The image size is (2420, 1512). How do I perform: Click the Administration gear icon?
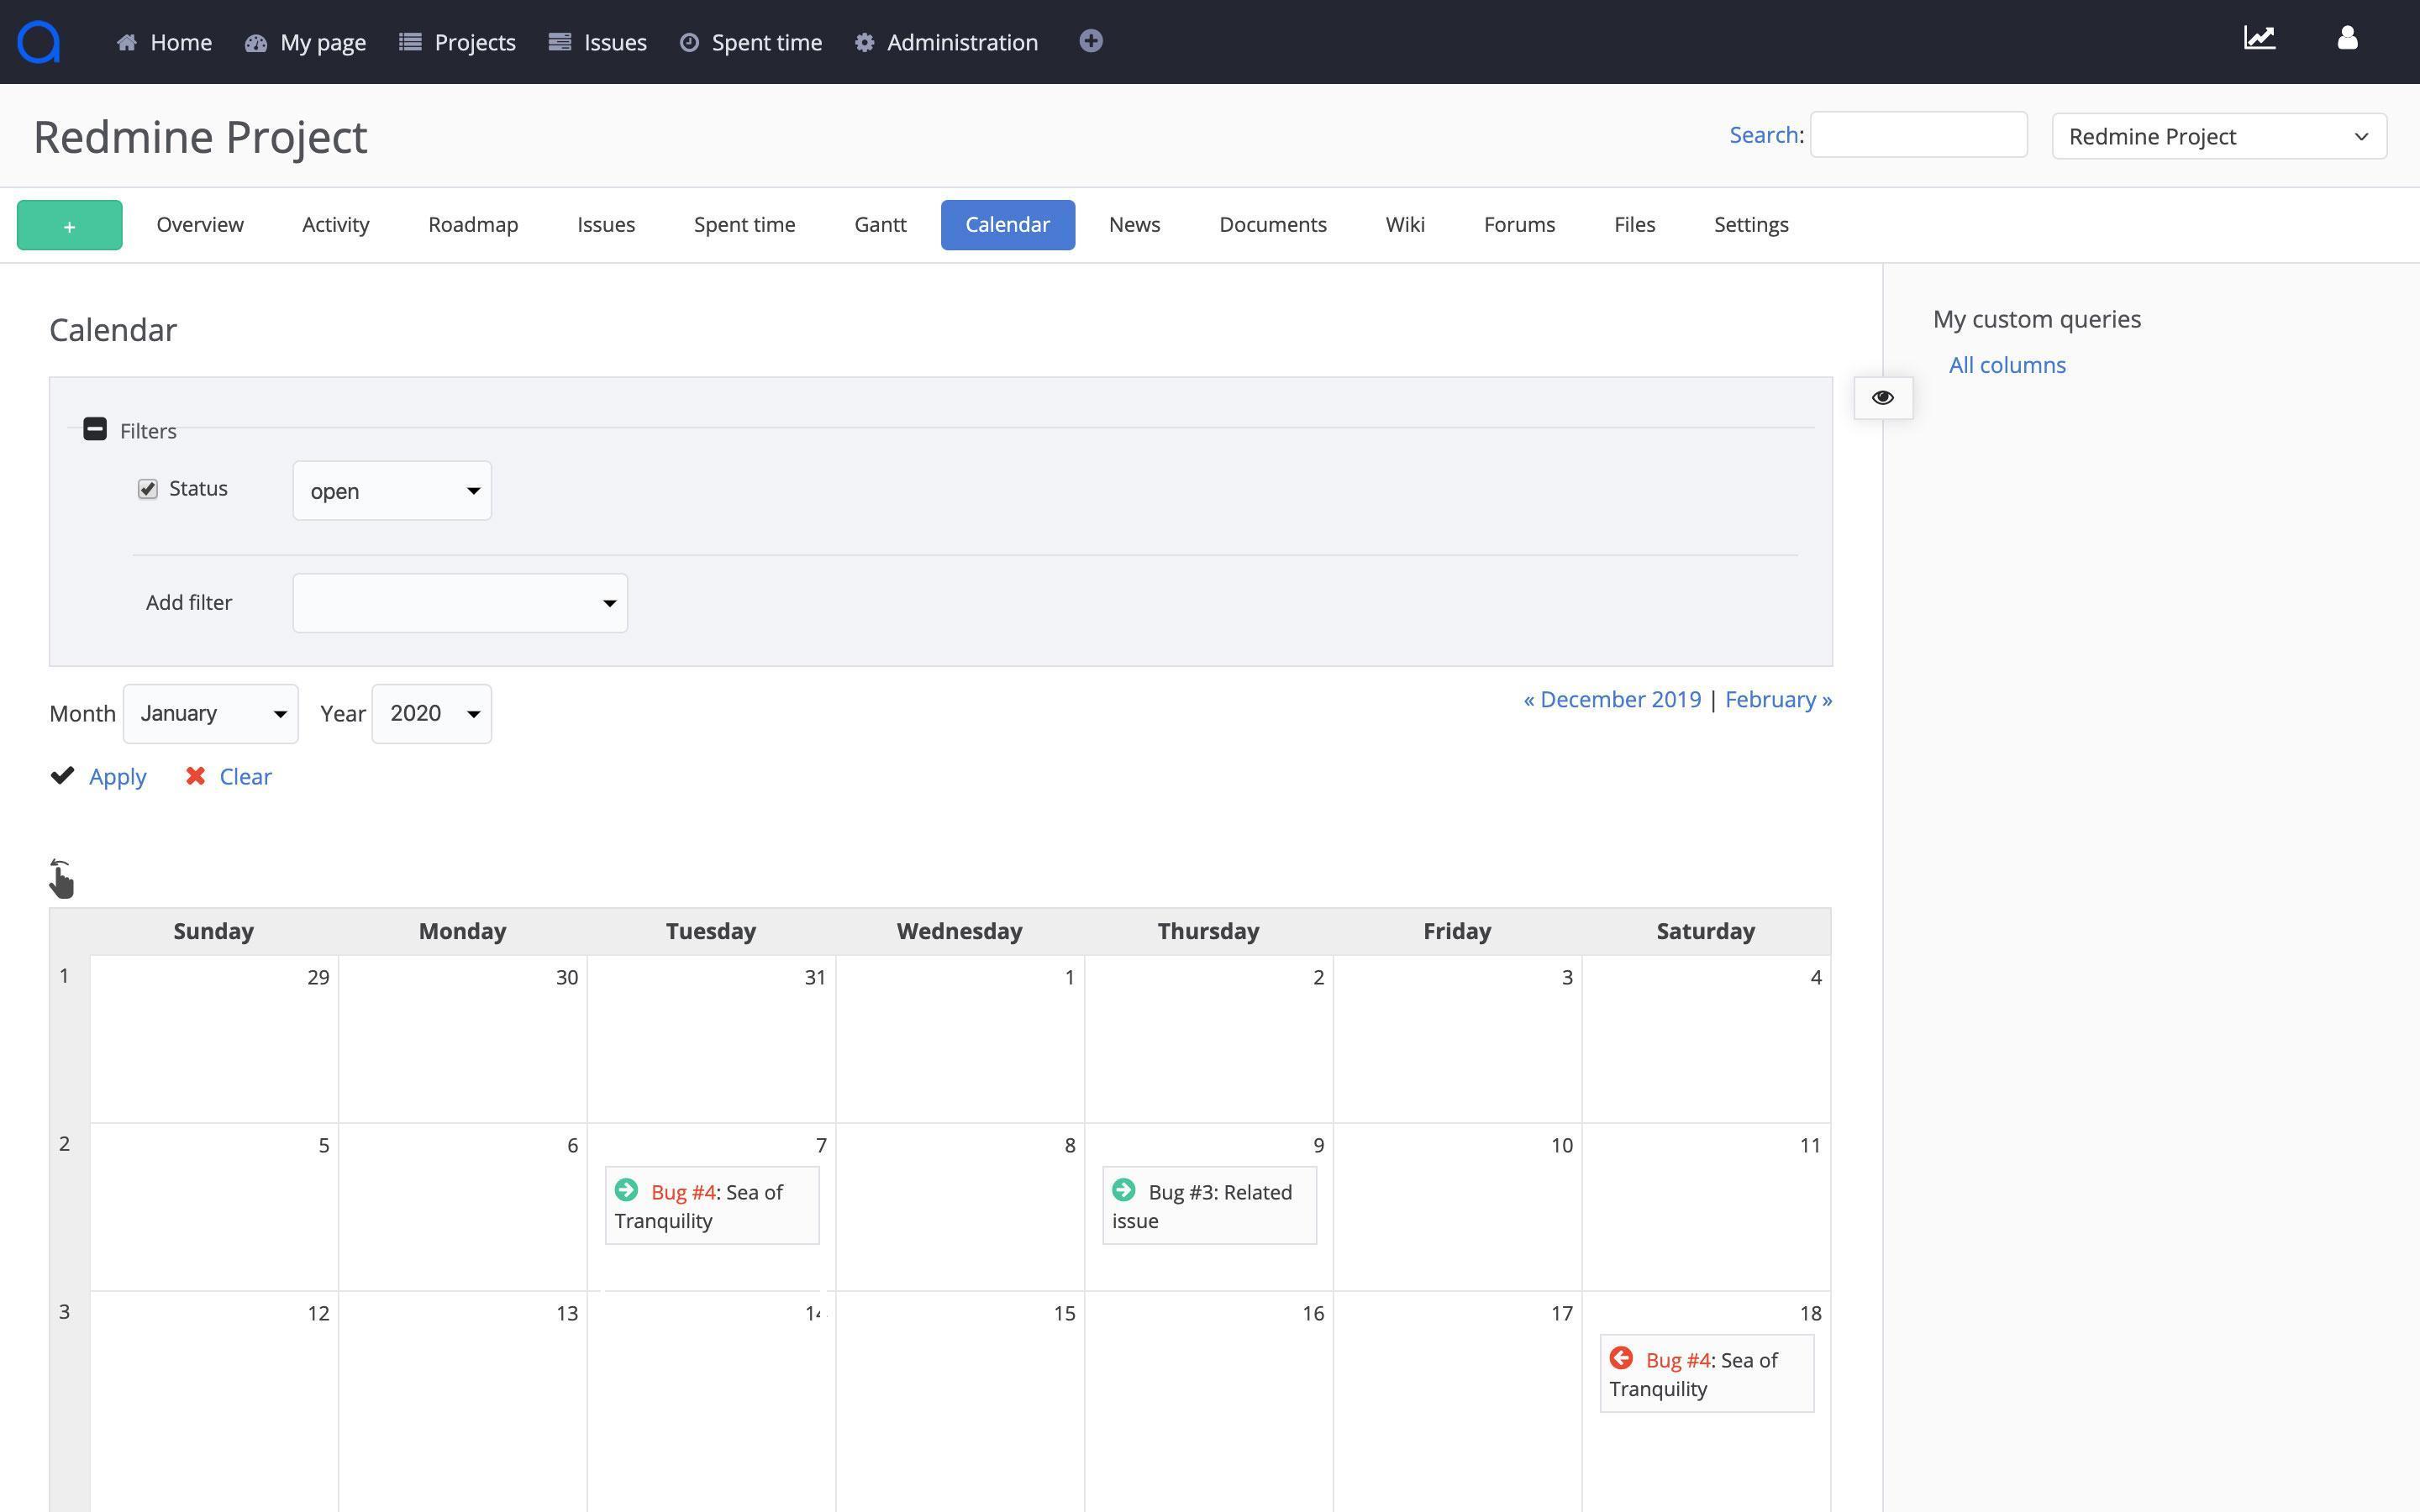[865, 42]
